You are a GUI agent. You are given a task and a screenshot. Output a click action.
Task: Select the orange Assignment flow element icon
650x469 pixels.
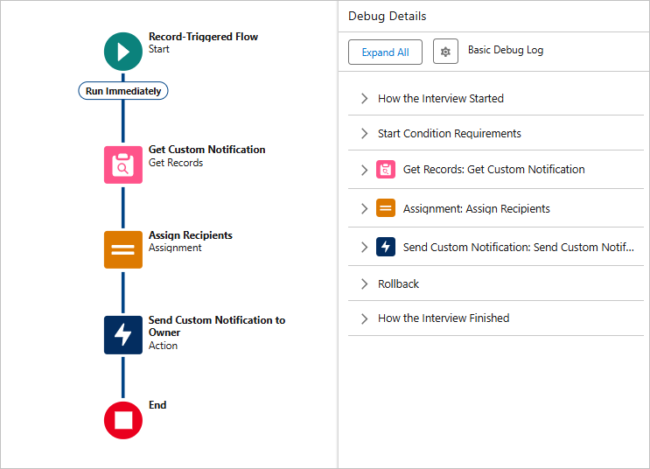(x=123, y=249)
